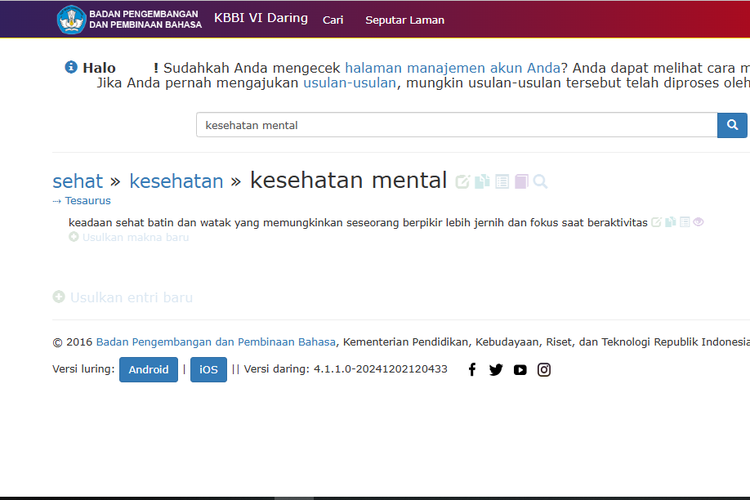Open the usulan-usulan link

click(x=350, y=83)
